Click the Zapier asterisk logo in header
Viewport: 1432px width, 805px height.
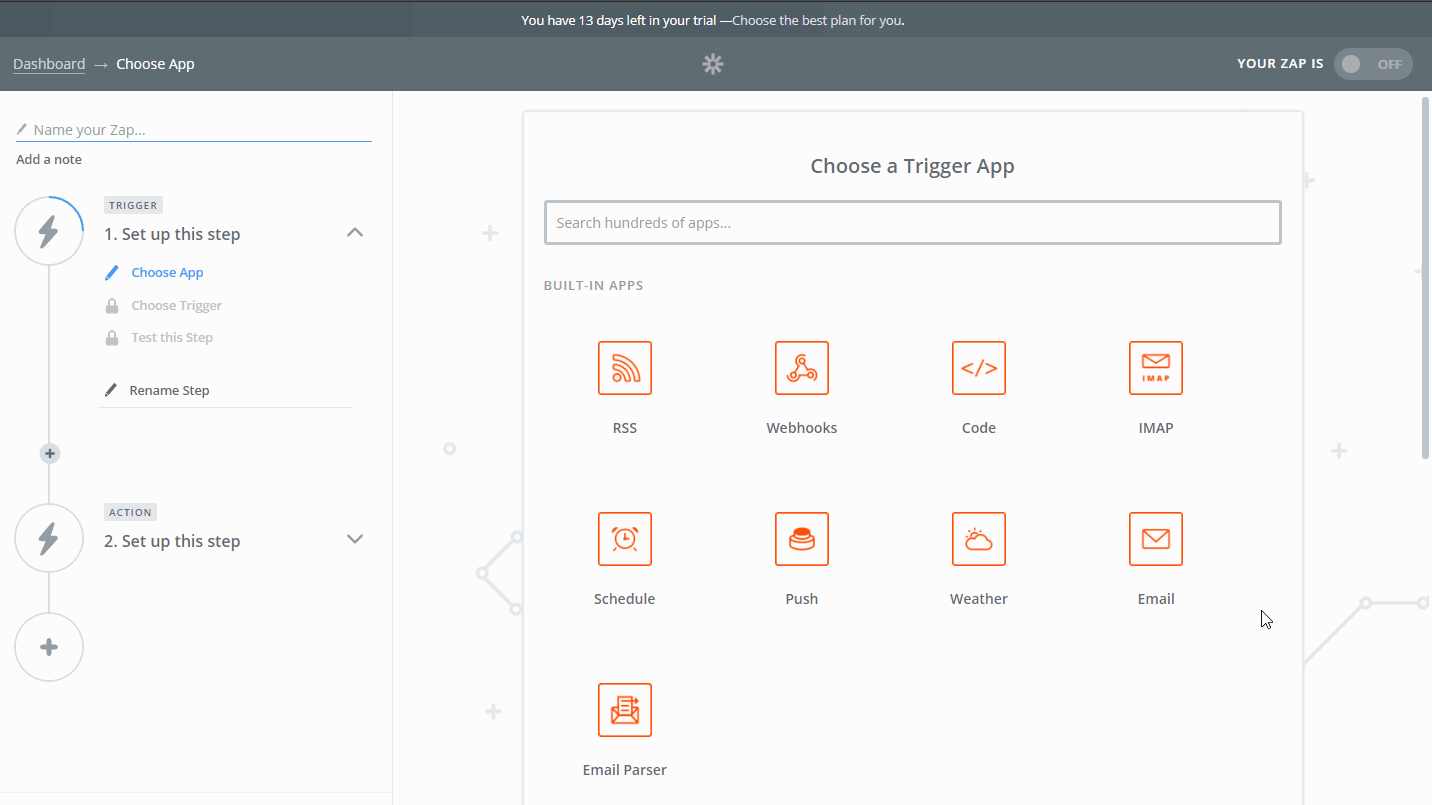712,64
